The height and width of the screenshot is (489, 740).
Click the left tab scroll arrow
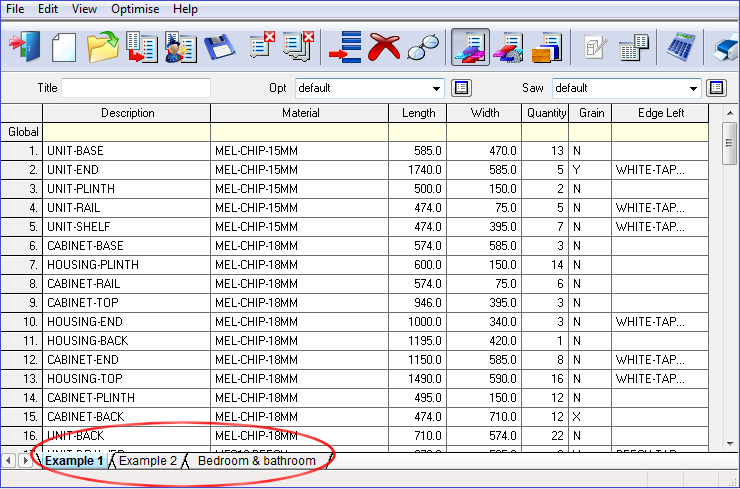click(x=8, y=460)
